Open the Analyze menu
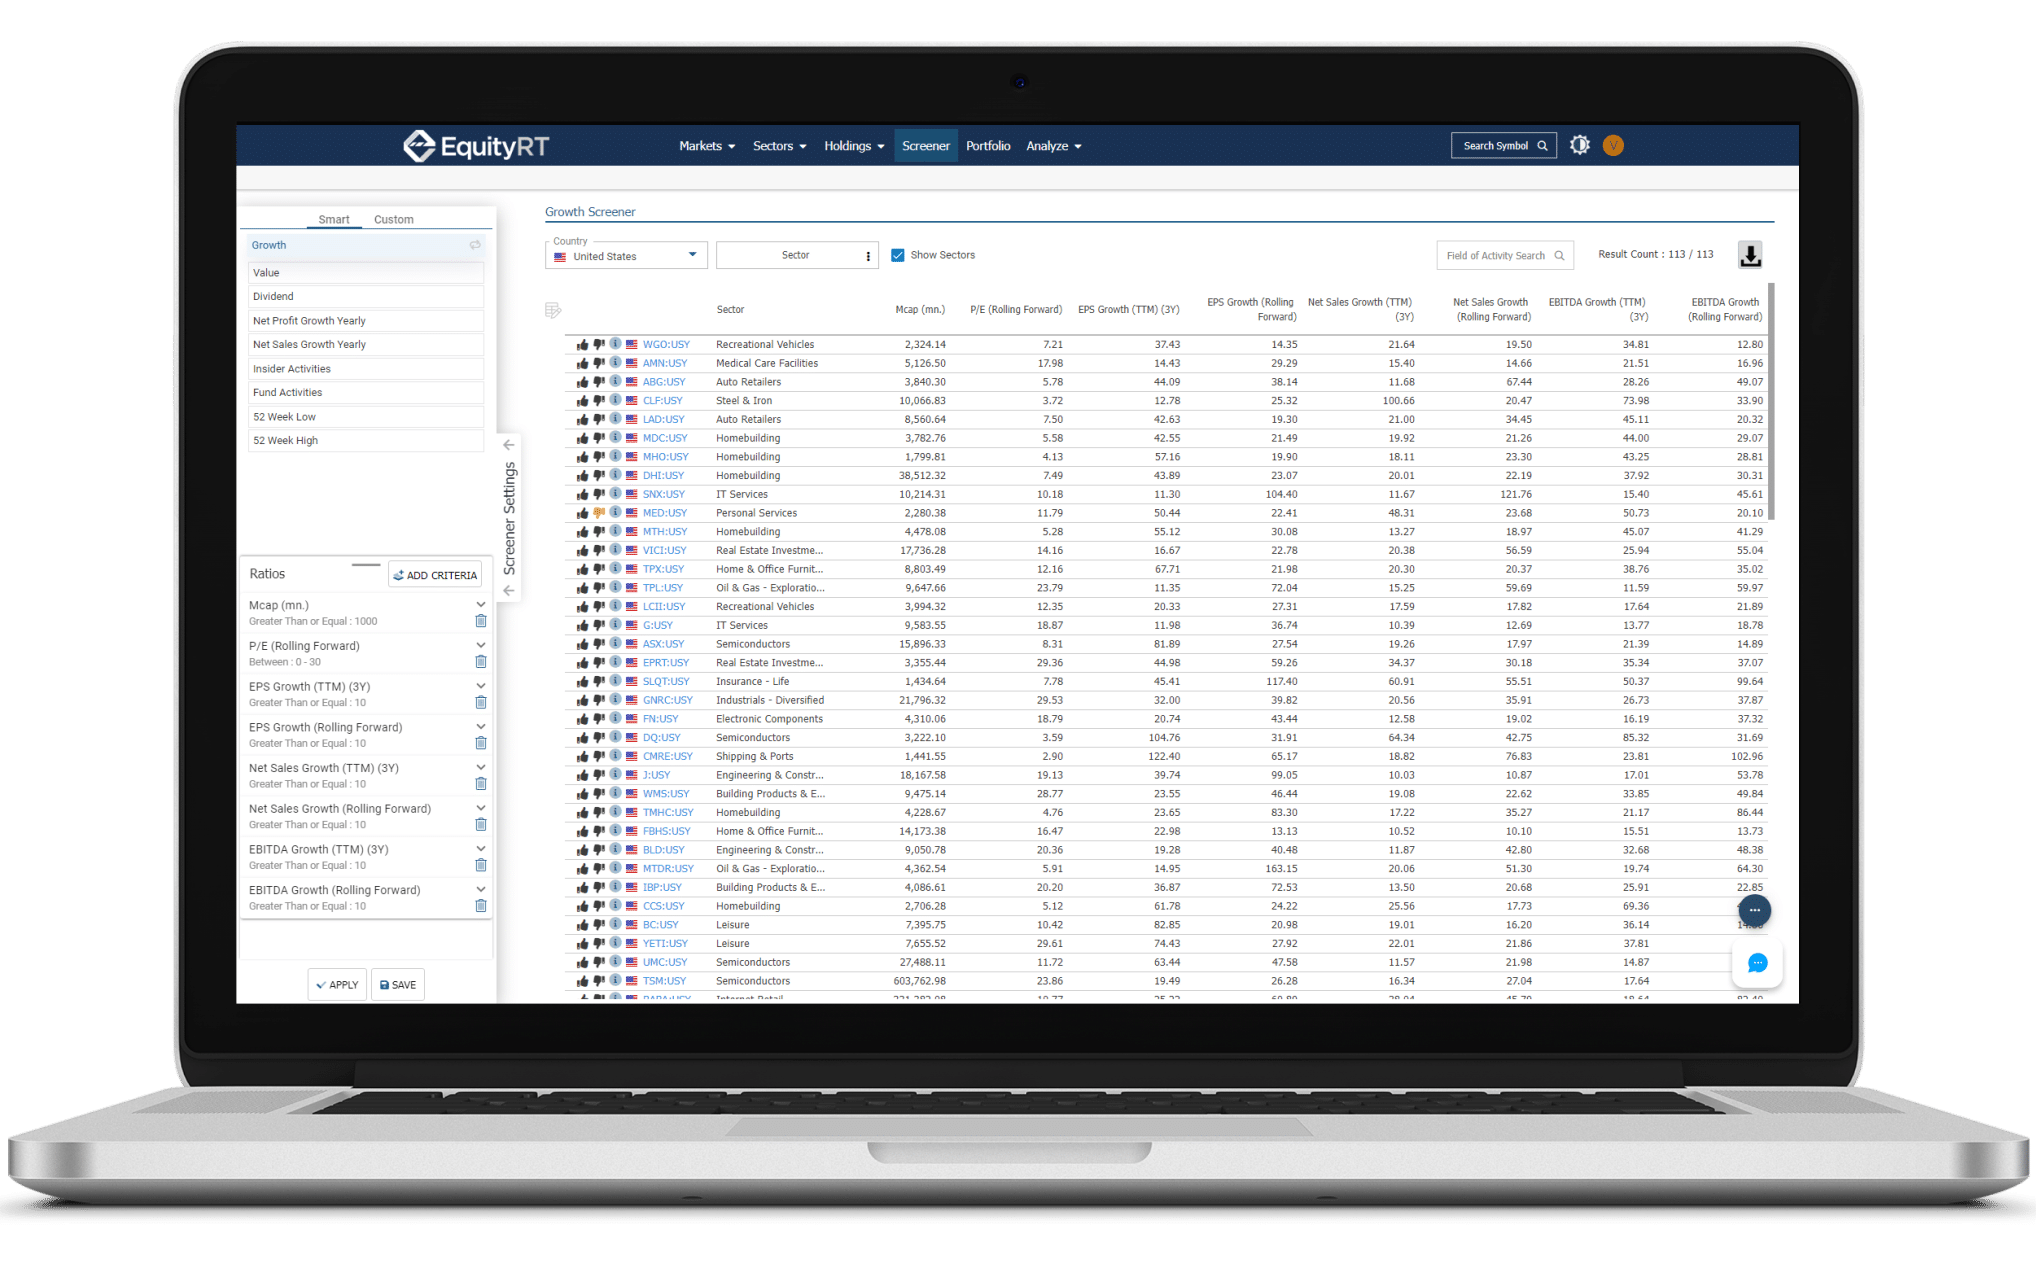The height and width of the screenshot is (1280, 2036). [1054, 146]
